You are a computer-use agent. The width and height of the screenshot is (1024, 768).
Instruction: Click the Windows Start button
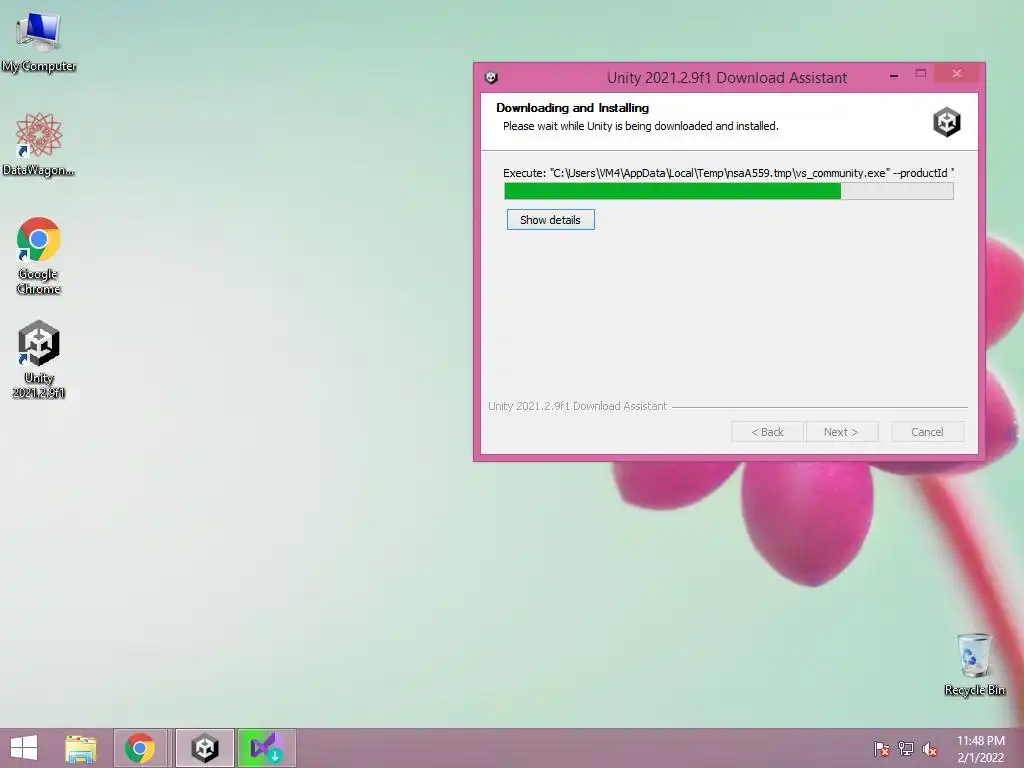[24, 748]
